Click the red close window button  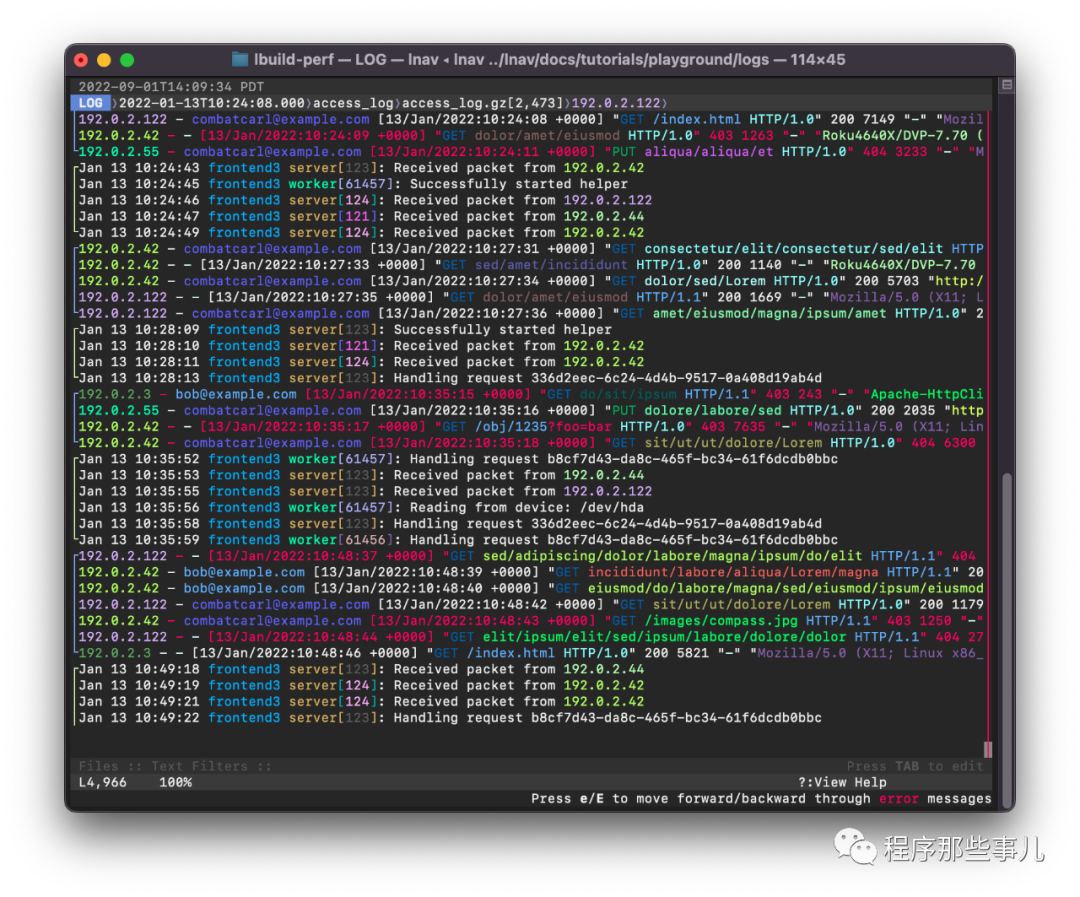[x=81, y=60]
